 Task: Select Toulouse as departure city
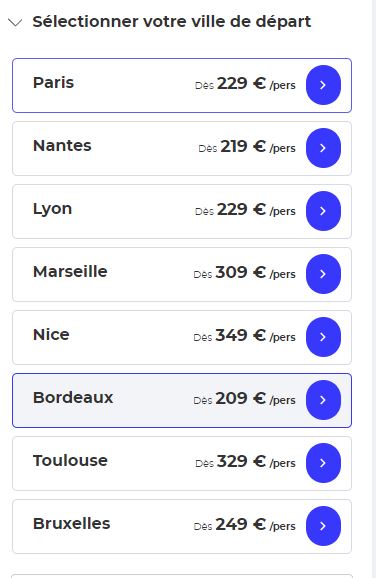[x=182, y=463]
